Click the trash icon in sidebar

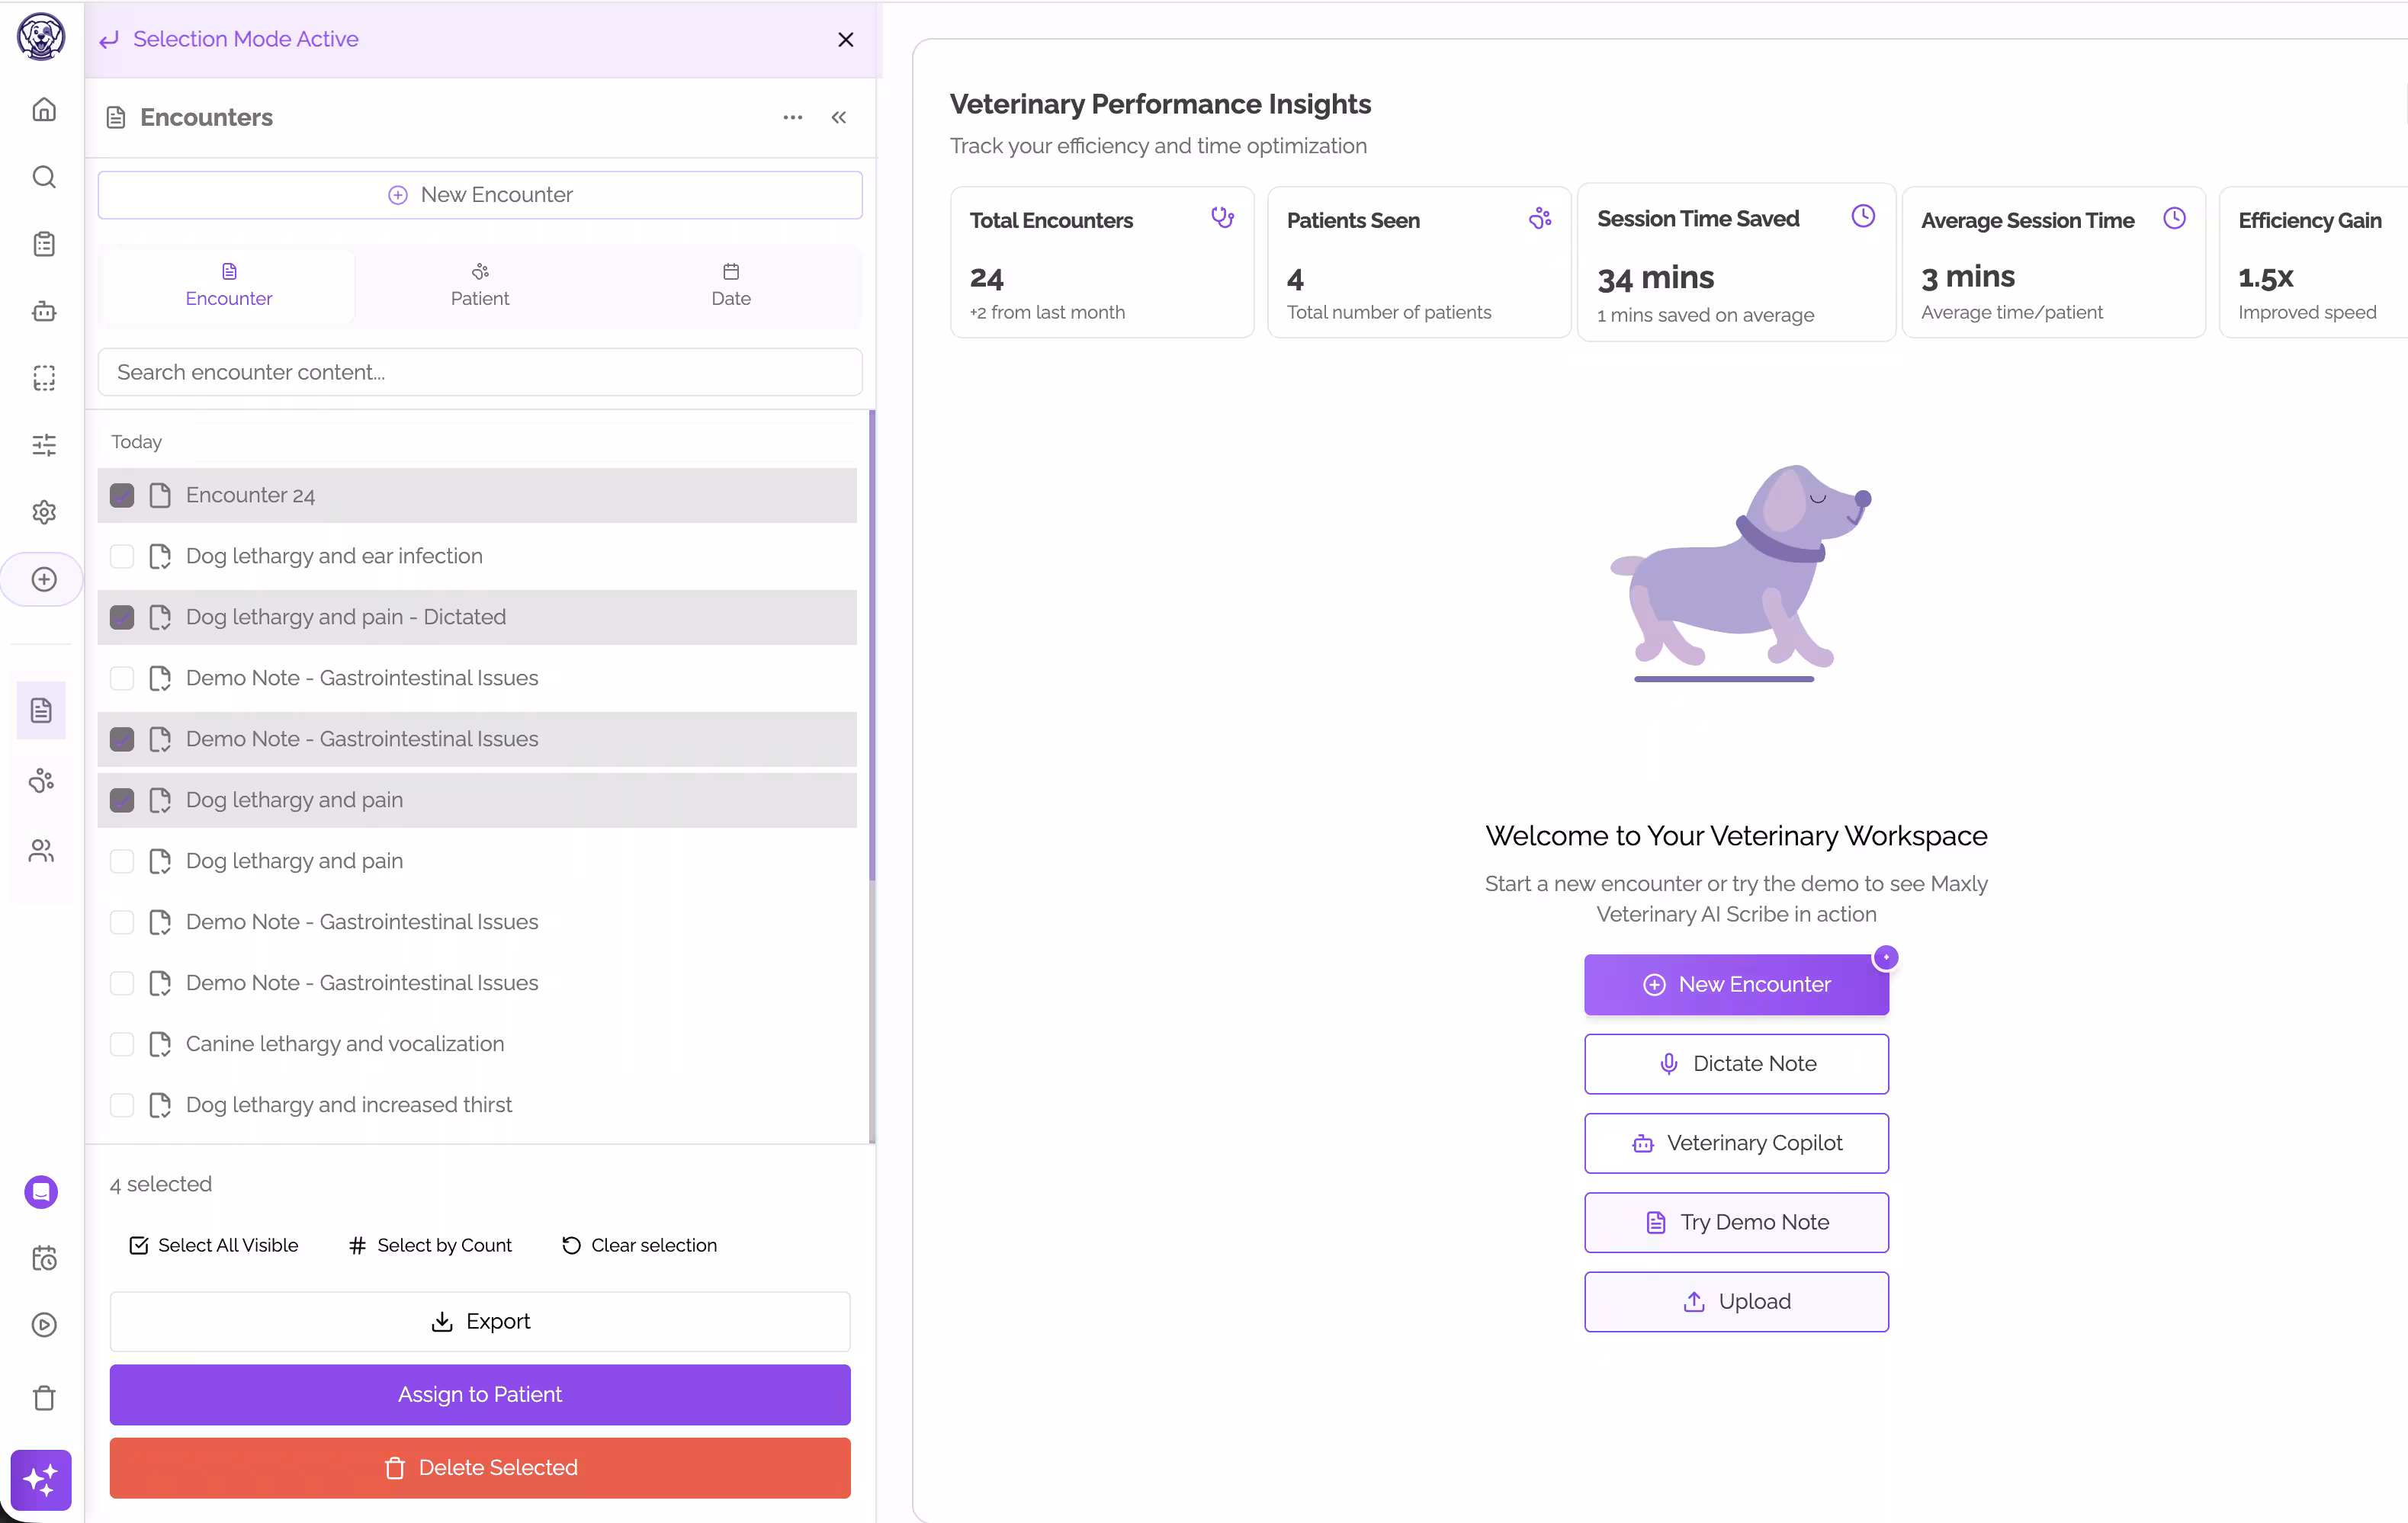44,1397
